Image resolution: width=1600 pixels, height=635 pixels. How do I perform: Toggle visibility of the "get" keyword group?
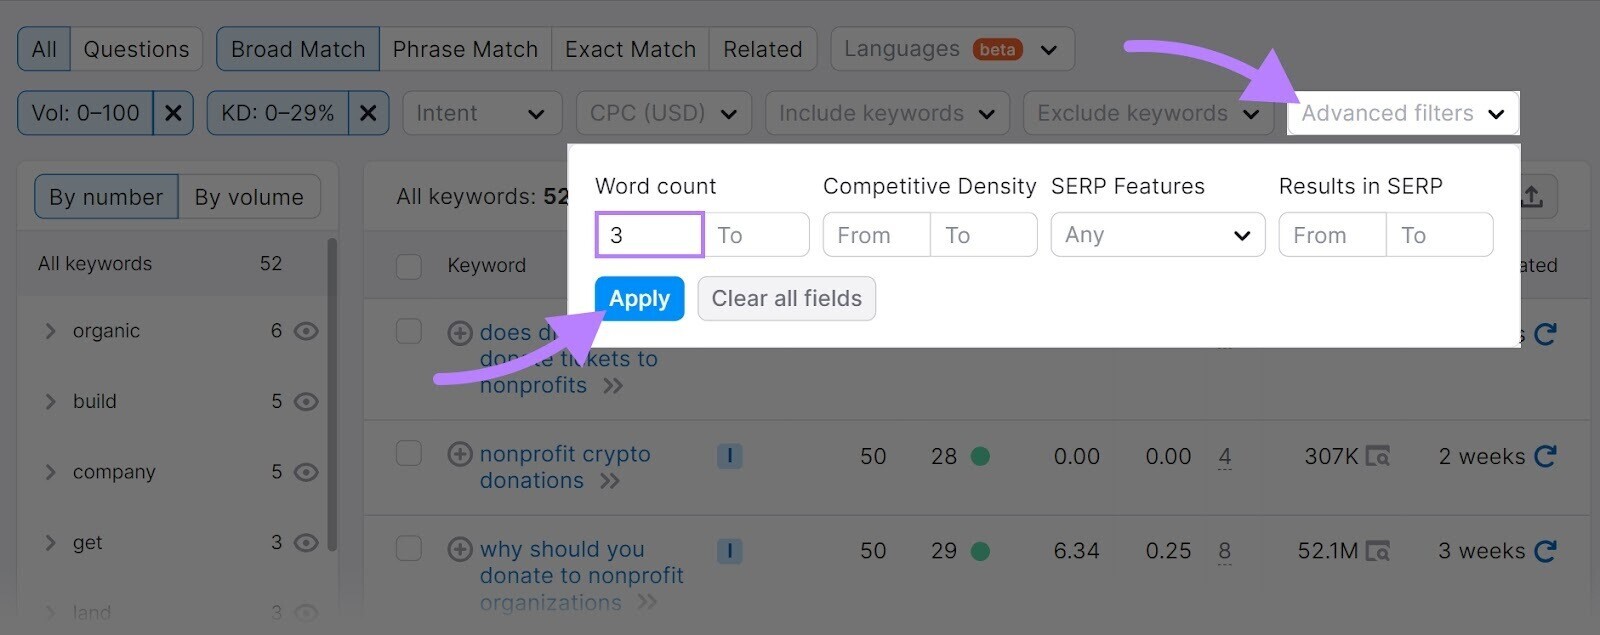tap(306, 542)
